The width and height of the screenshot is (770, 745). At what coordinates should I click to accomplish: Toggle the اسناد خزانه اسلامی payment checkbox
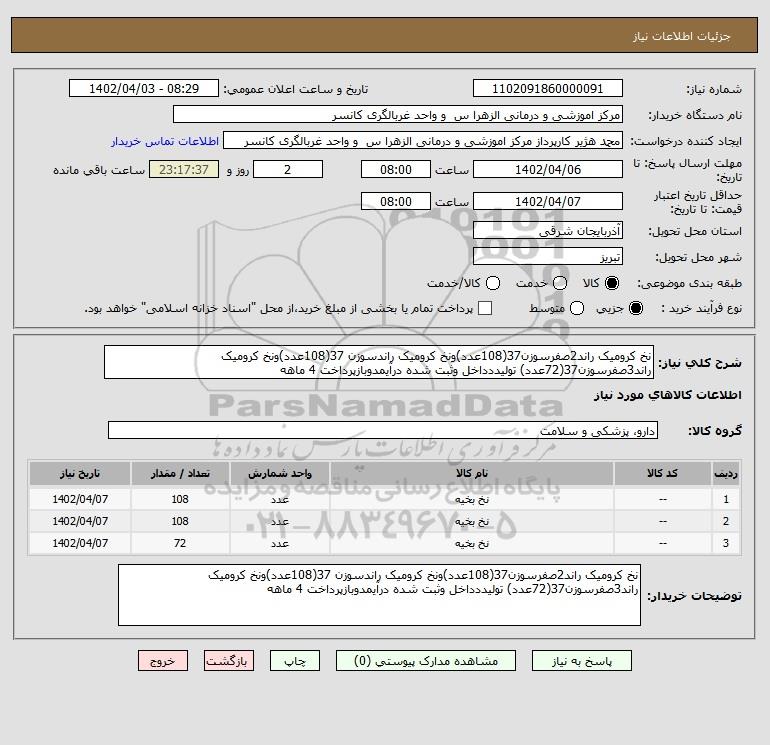tap(485, 308)
